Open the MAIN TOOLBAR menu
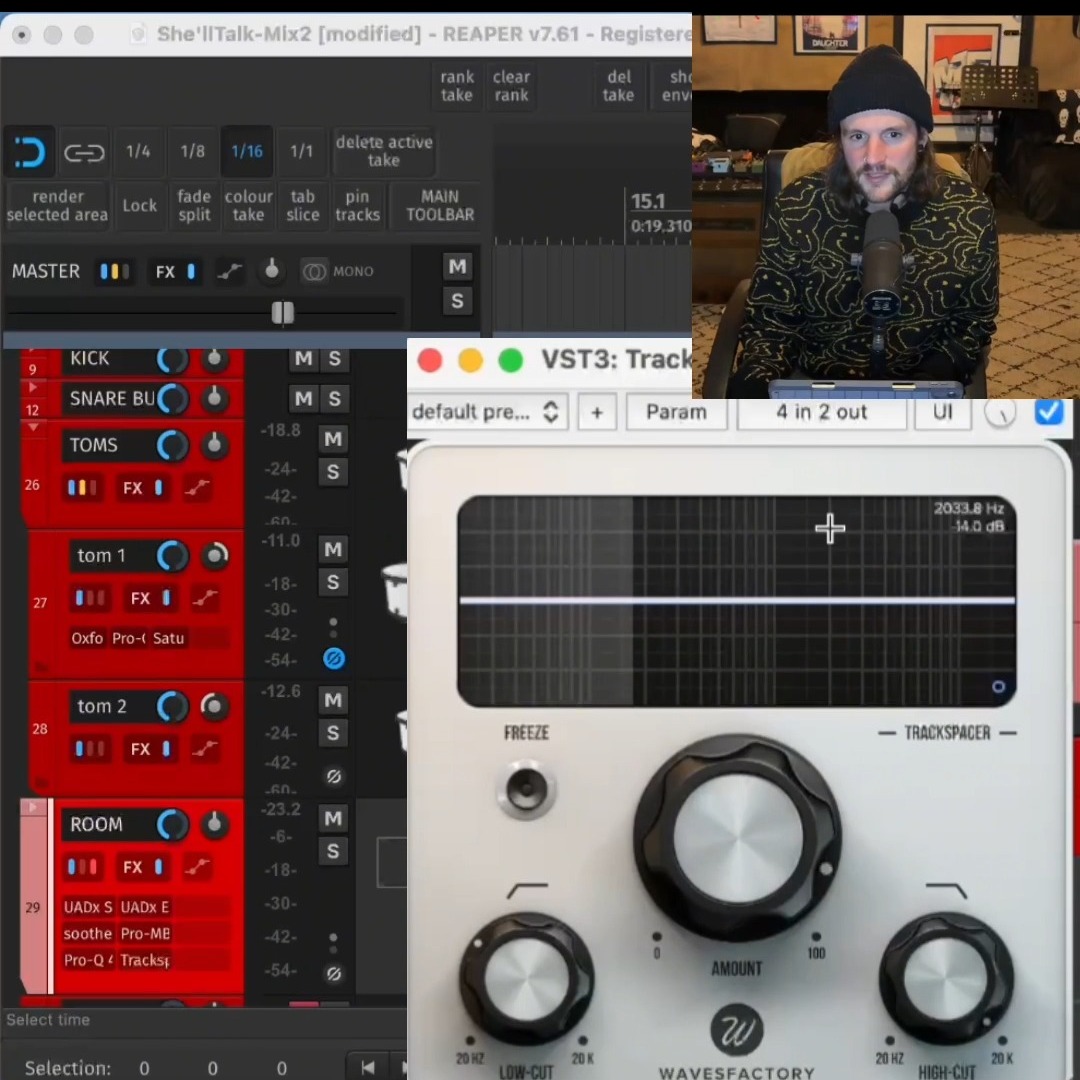Screen dimensions: 1080x1080 point(438,206)
